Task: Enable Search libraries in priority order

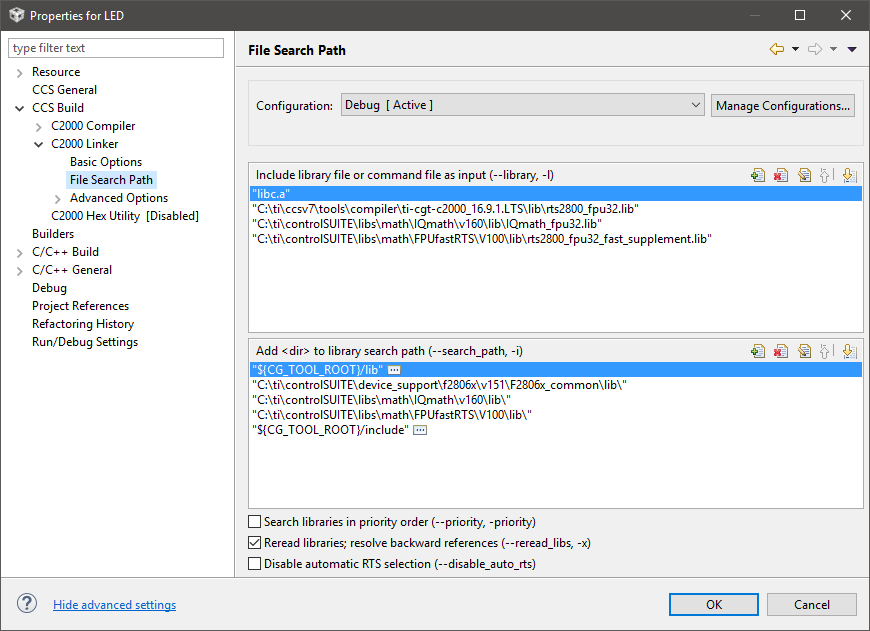Action: click(255, 522)
